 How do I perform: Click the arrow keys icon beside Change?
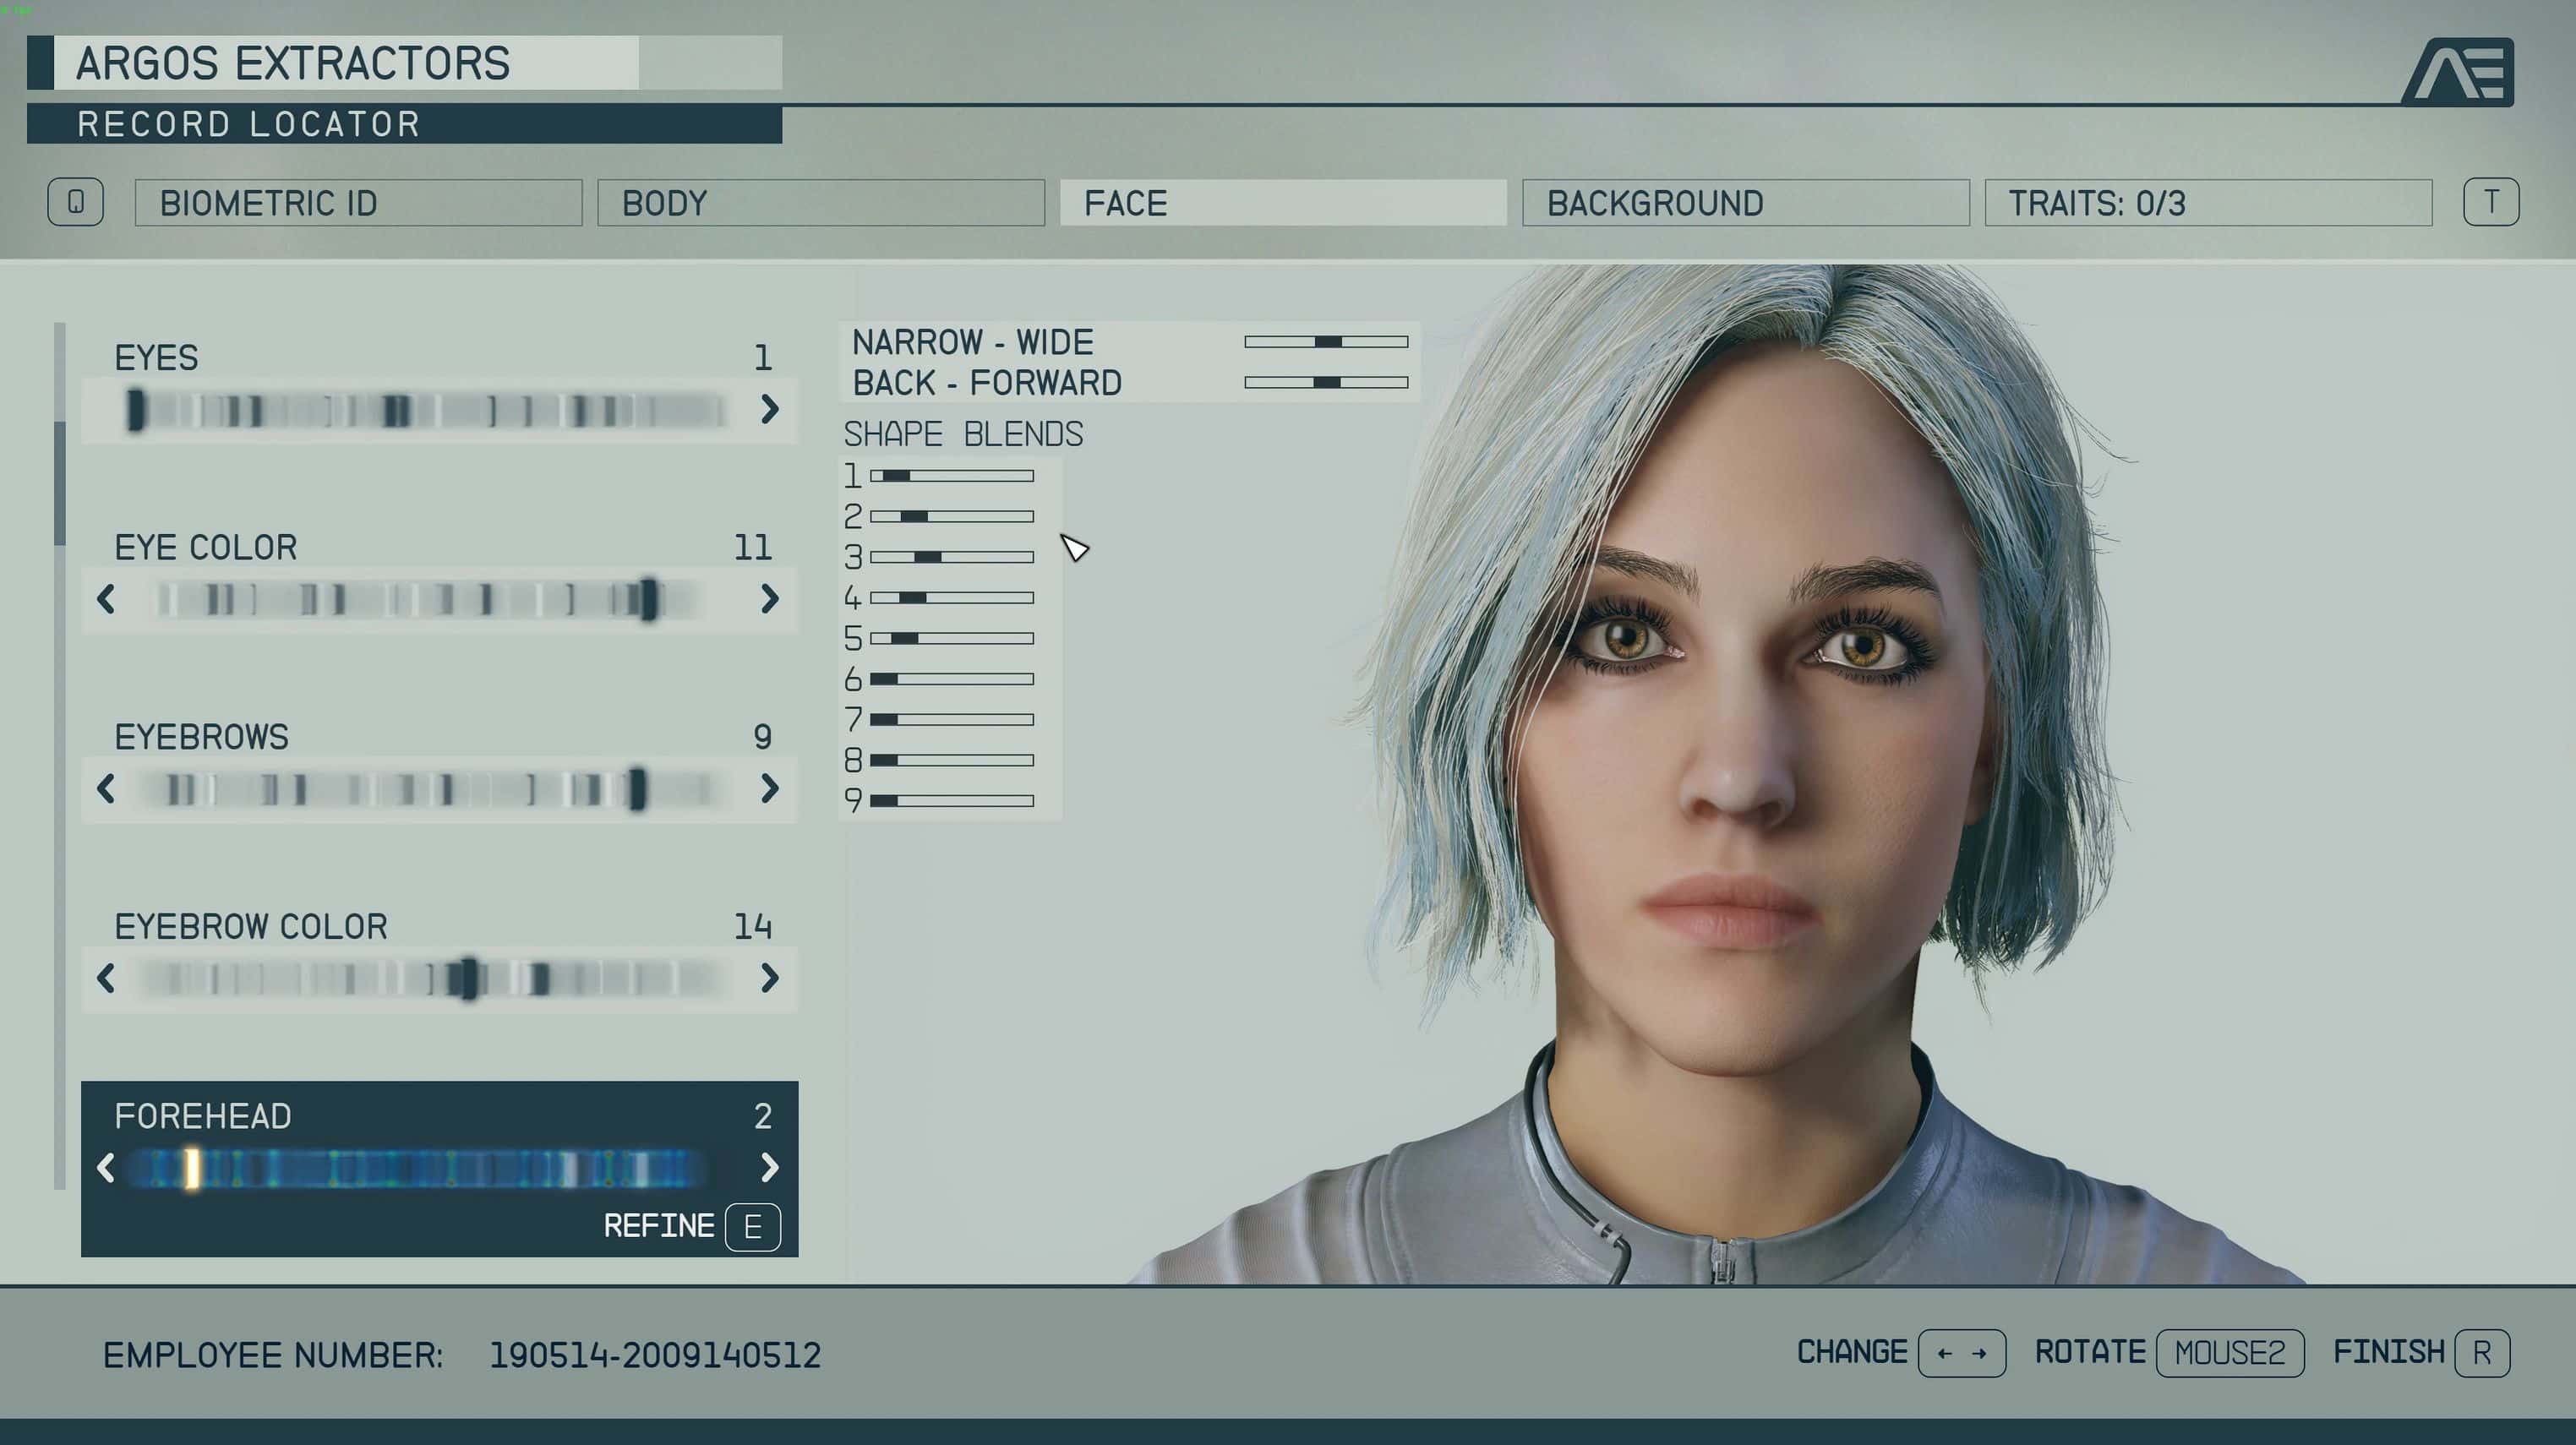[x=1961, y=1353]
